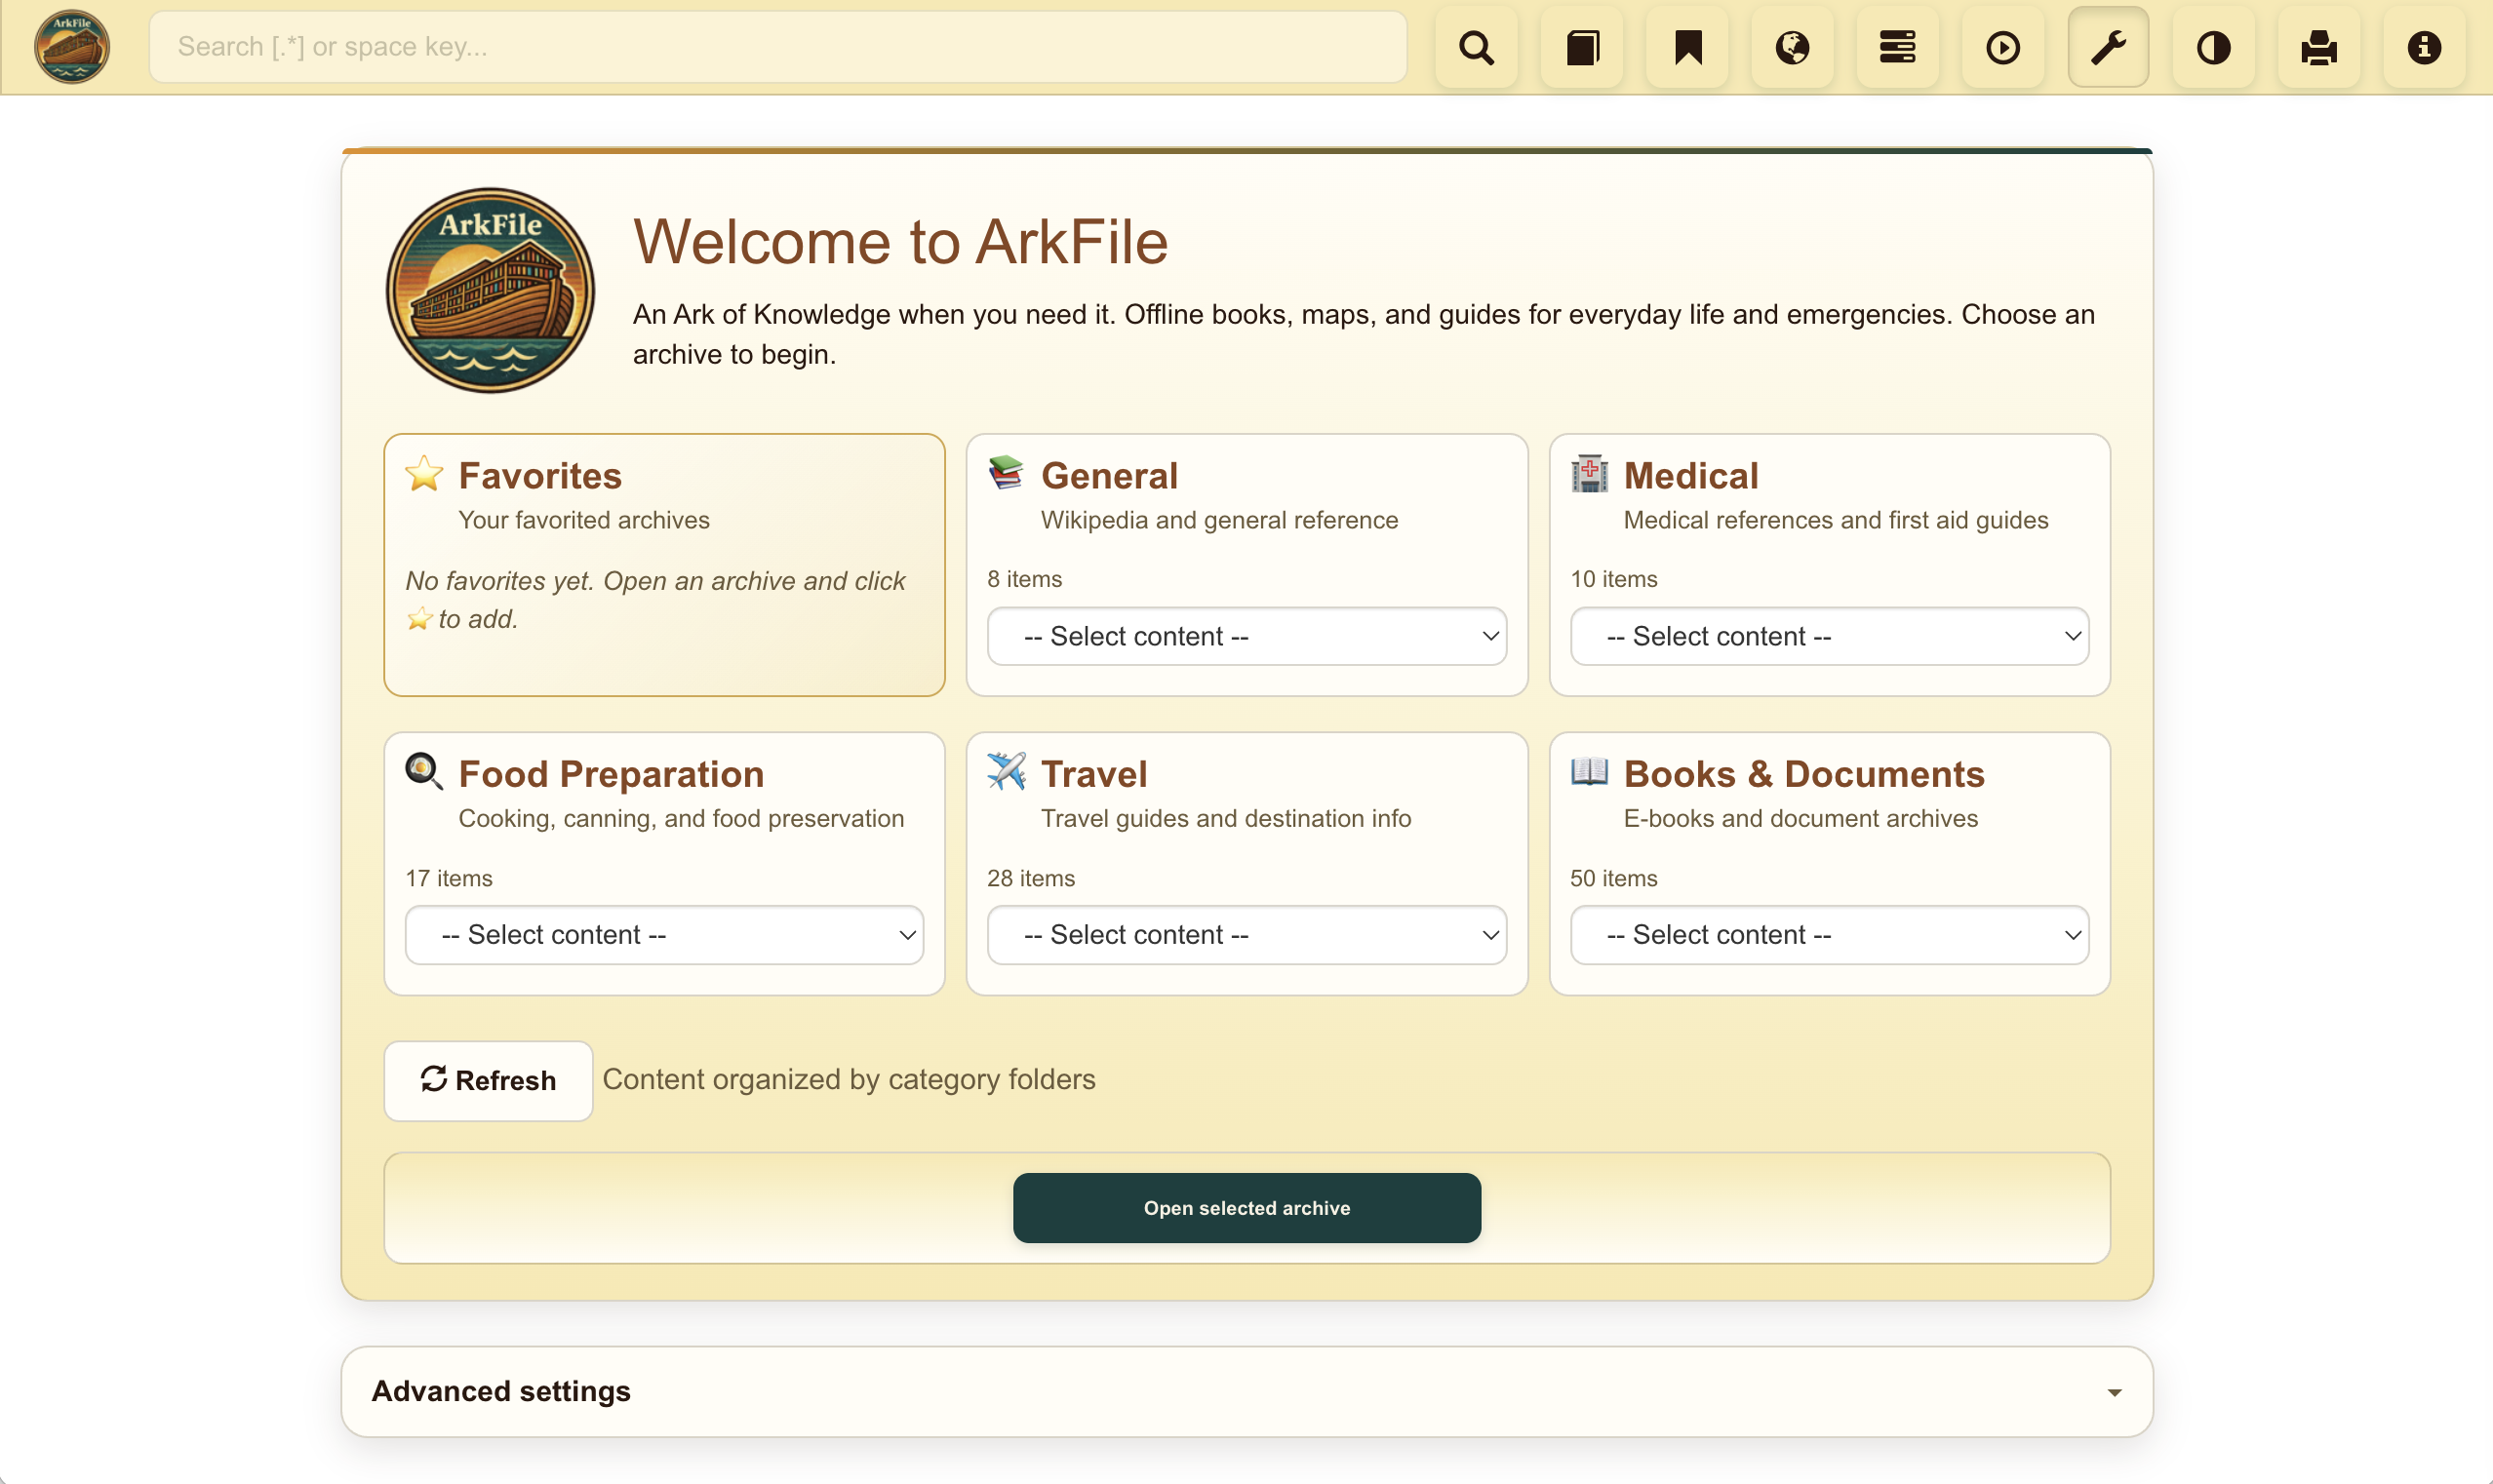The width and height of the screenshot is (2493, 1484).
Task: Open the info icon at top right
Action: pyautogui.click(x=2423, y=47)
